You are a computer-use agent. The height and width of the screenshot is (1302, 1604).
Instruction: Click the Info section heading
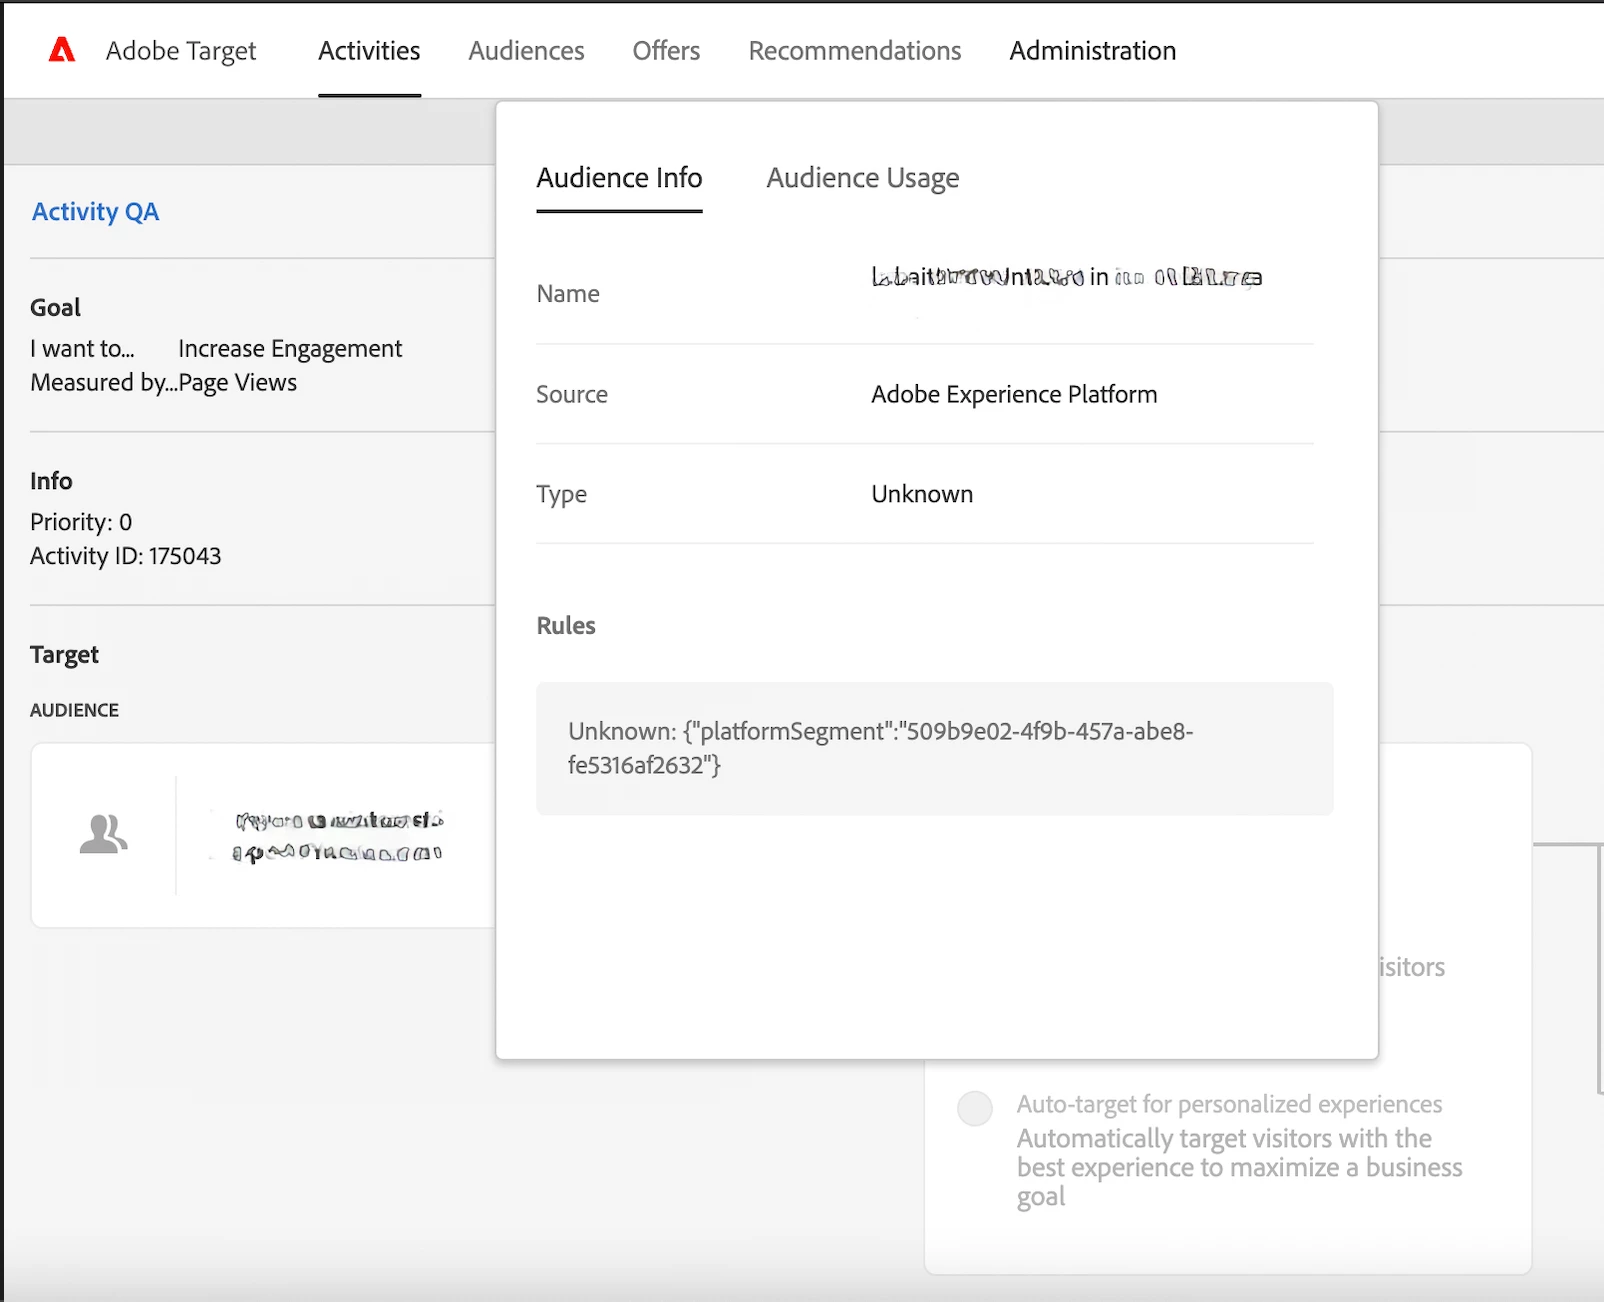(x=51, y=481)
